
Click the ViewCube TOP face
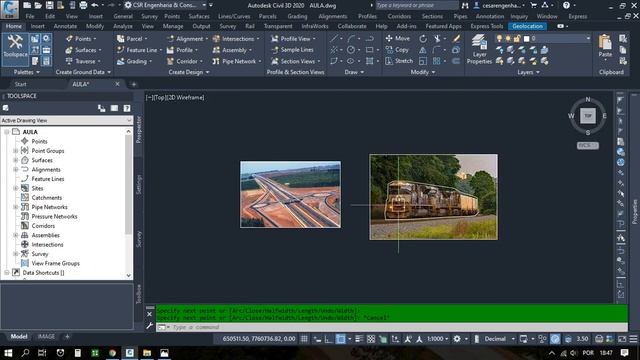[588, 116]
